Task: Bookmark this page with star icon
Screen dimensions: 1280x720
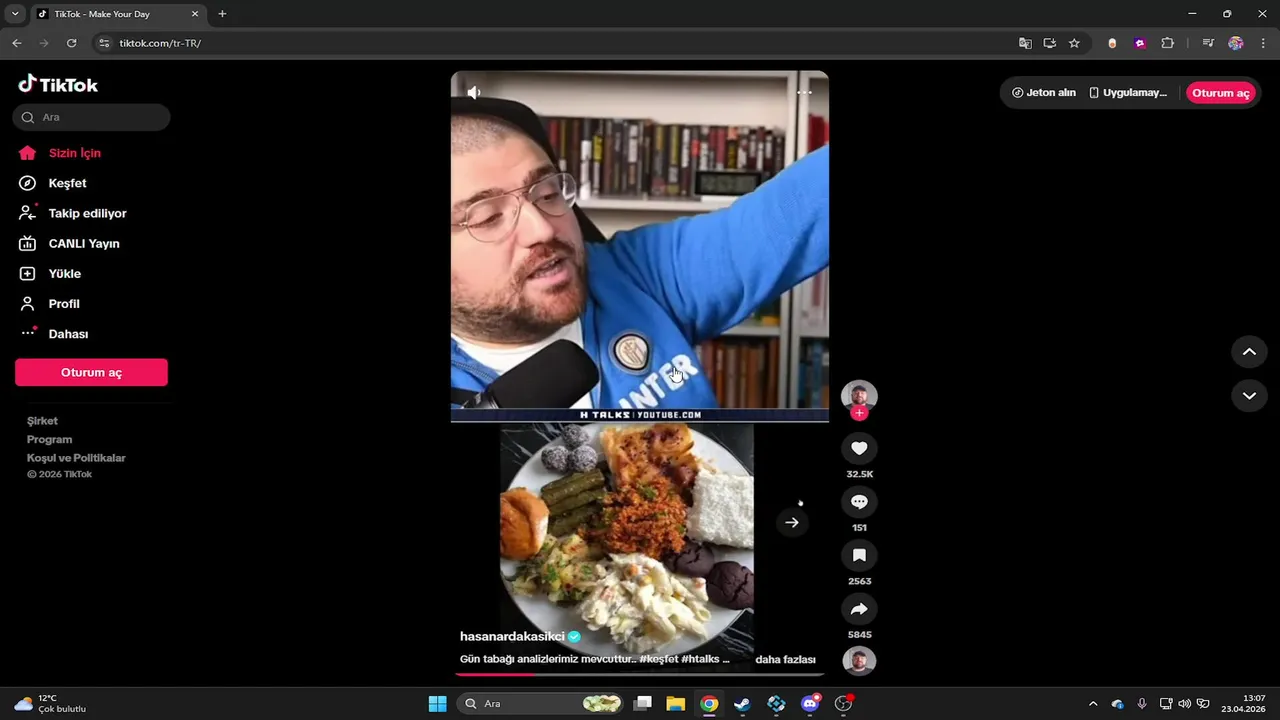Action: [1074, 43]
